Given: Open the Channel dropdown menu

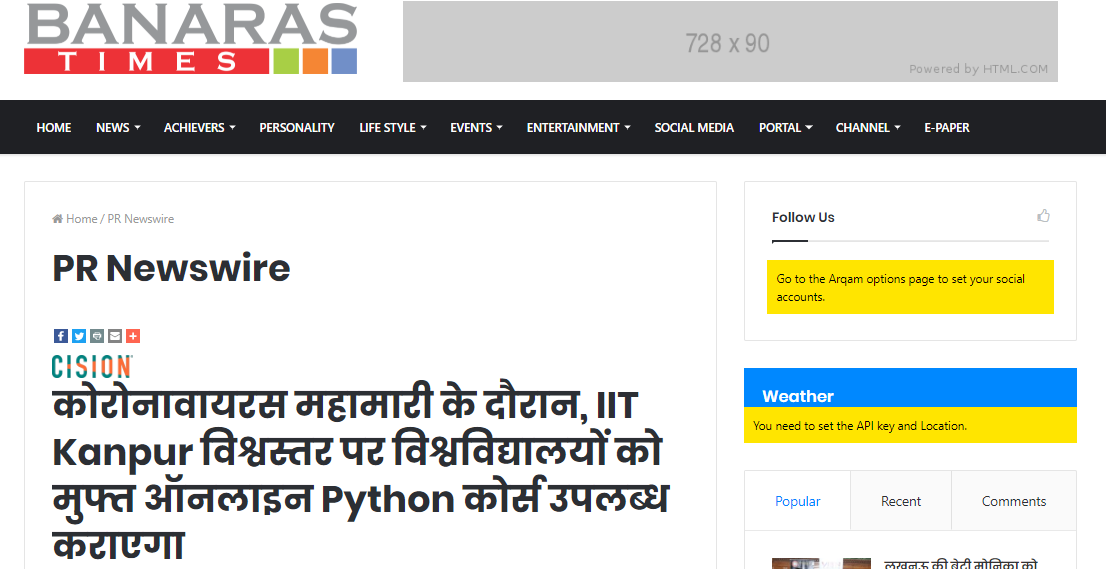Looking at the screenshot, I should coord(867,128).
